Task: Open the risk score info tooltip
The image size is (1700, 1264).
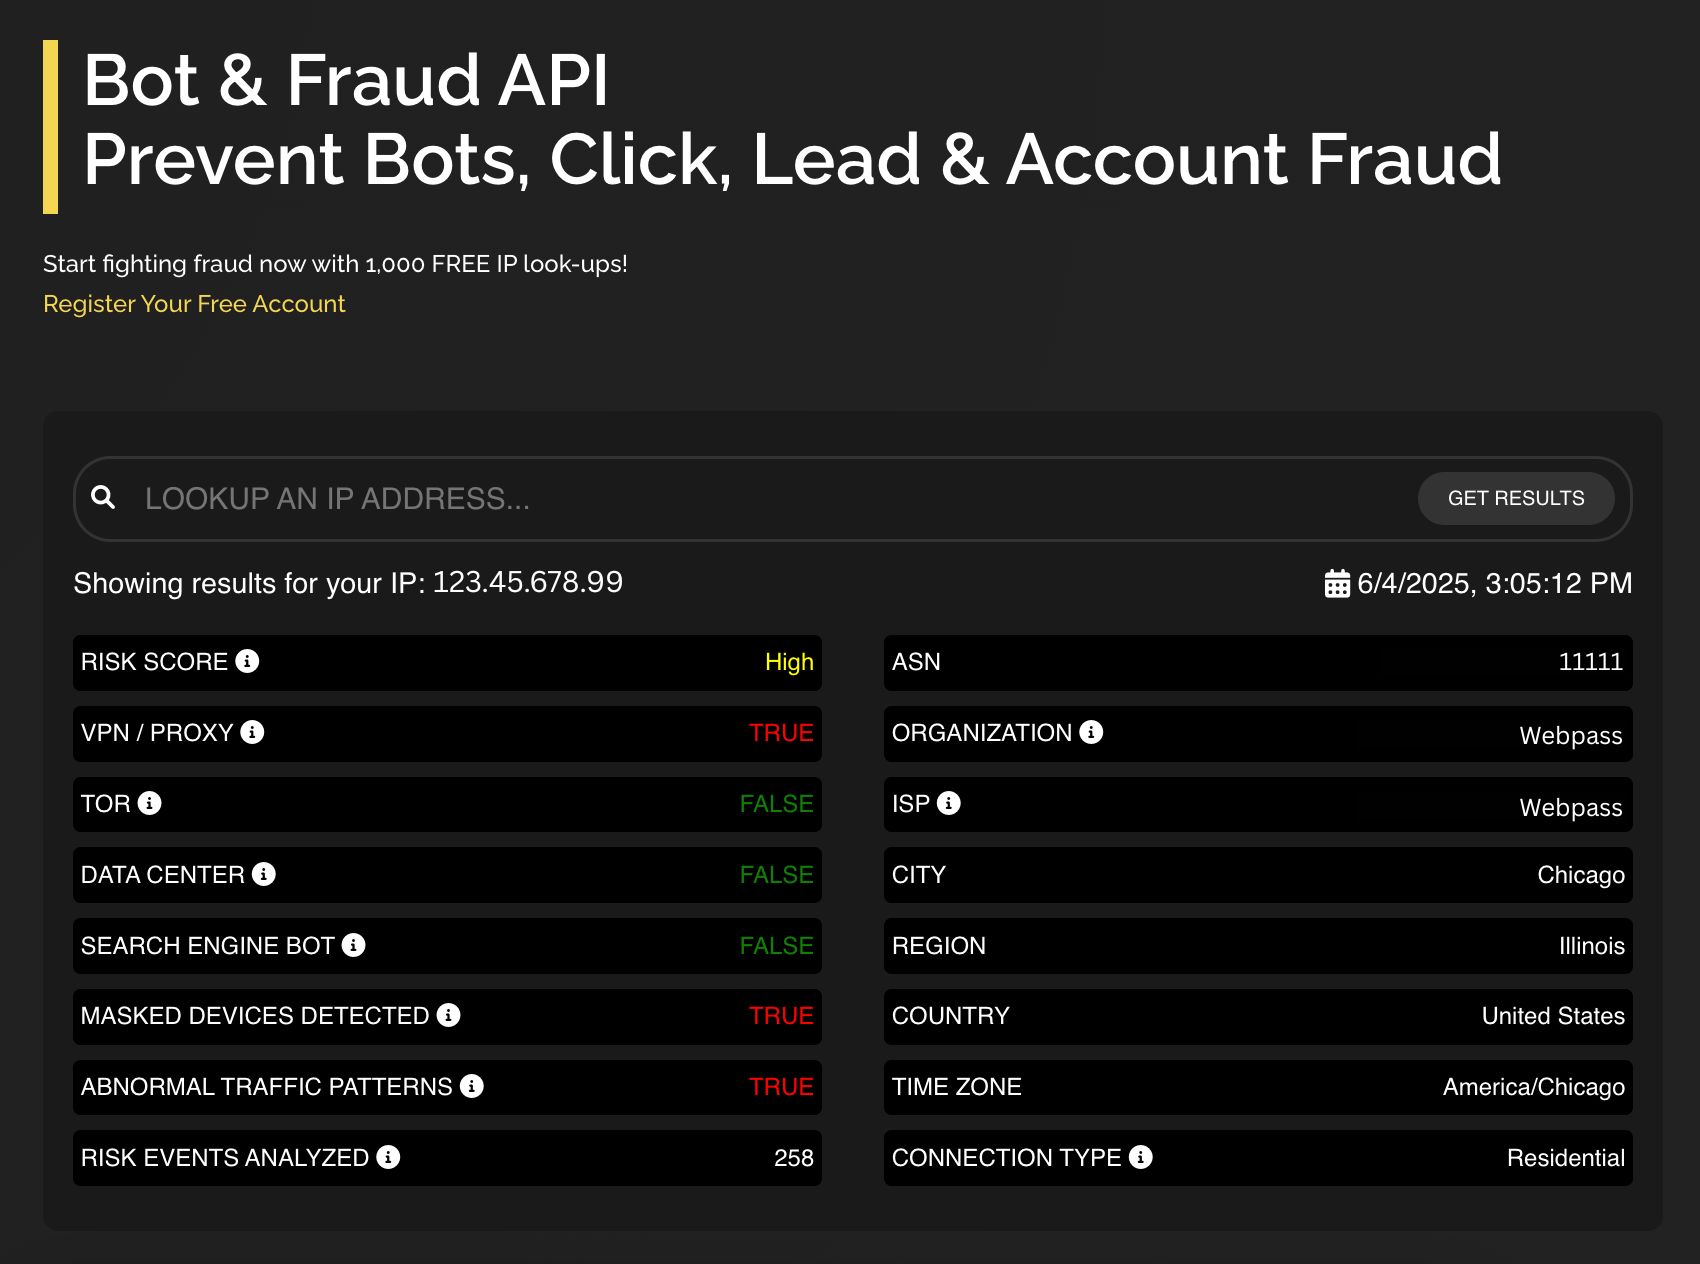Action: point(249,662)
